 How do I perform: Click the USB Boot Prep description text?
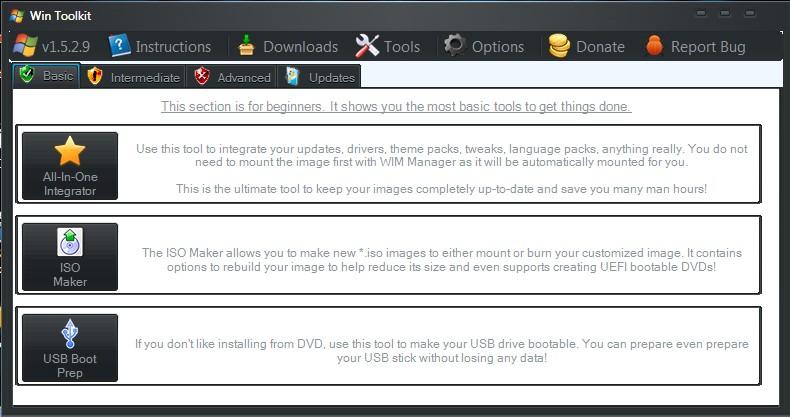click(441, 351)
